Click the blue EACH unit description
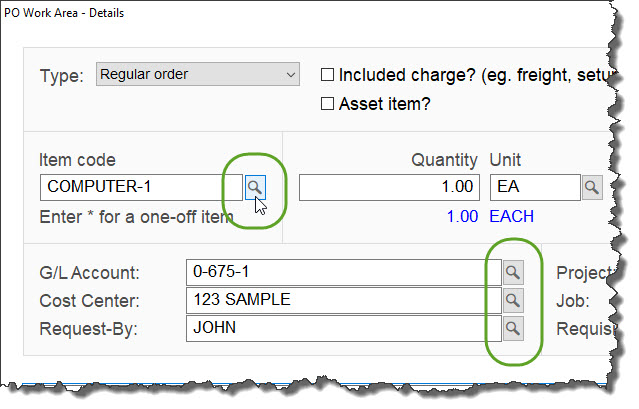Screen dimensions: 639x409 pos(512,216)
